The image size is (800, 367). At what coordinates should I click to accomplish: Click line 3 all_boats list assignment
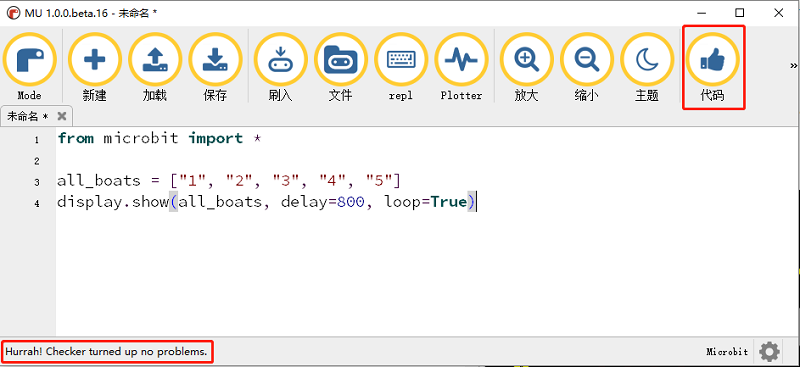click(x=229, y=181)
